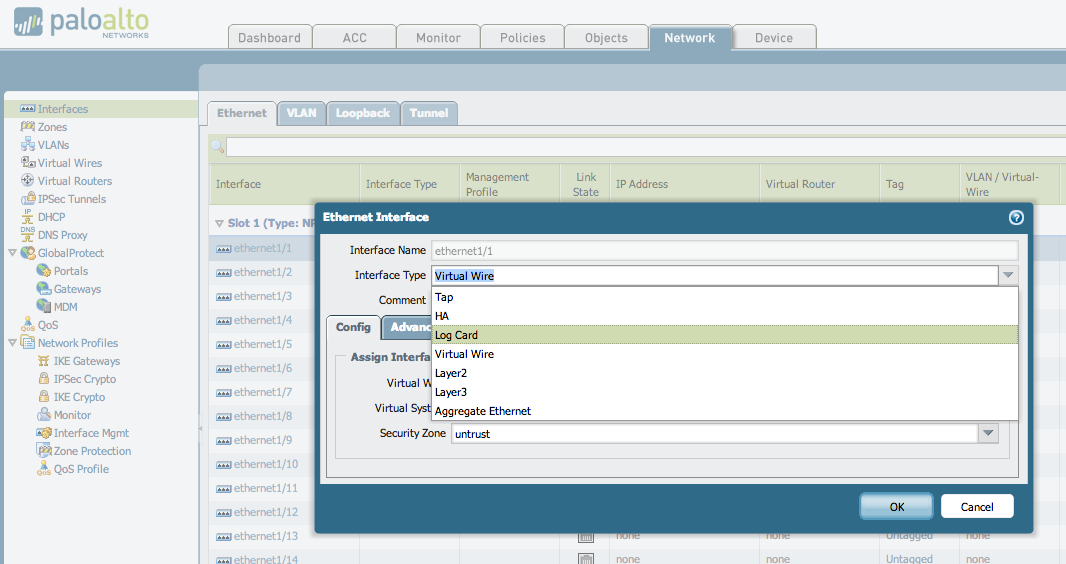Collapse the GlobalProtect tree node
1066x564 pixels.
click(x=12, y=253)
